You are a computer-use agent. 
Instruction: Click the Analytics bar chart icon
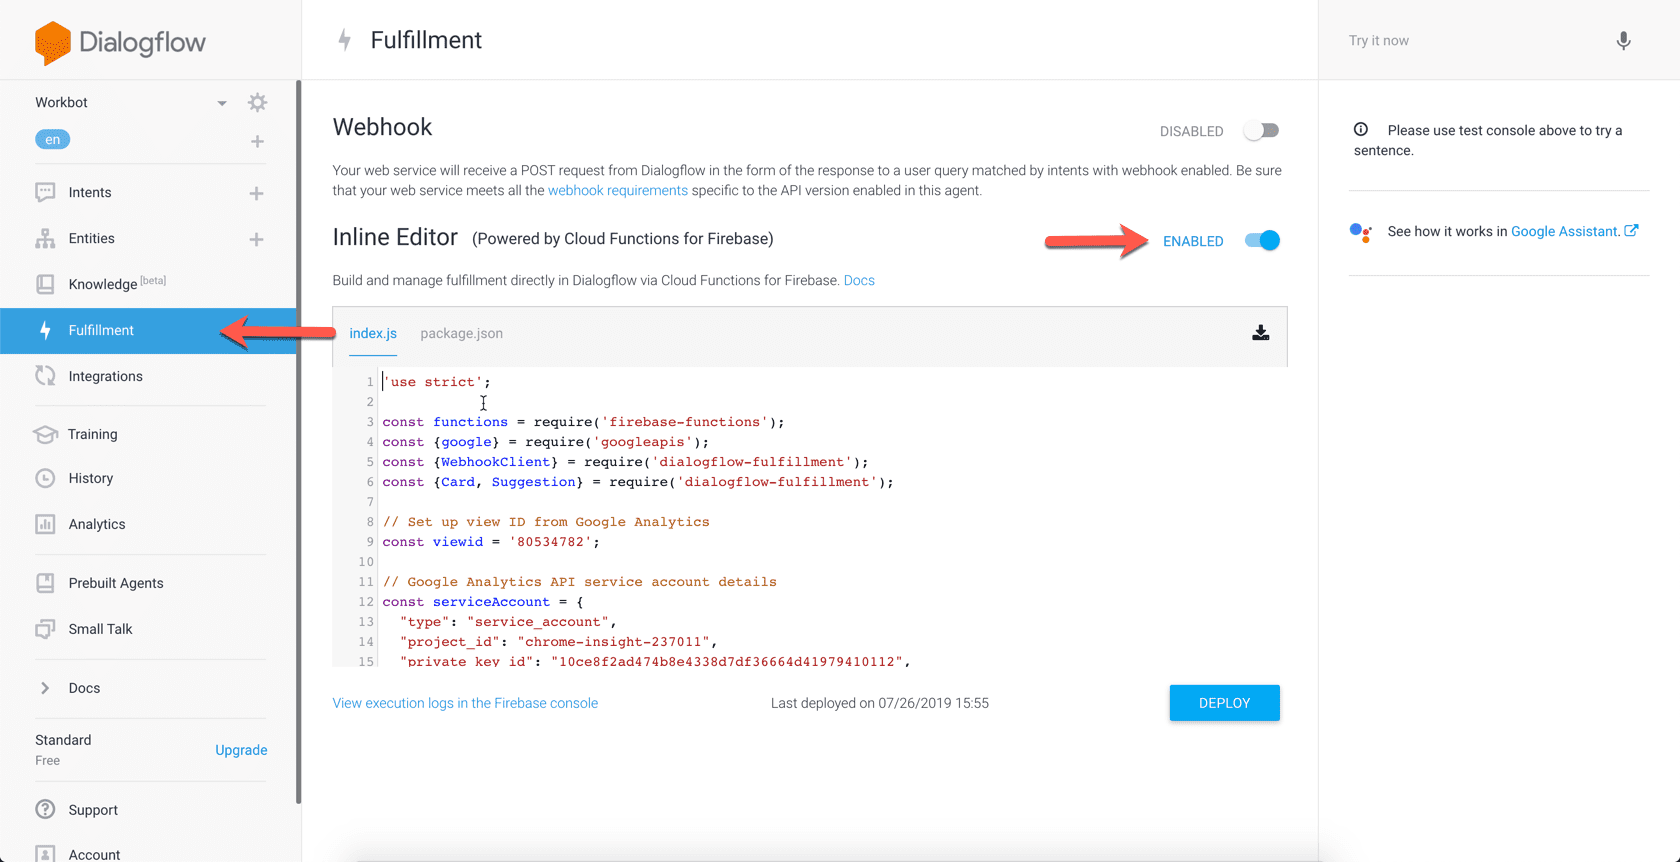(45, 524)
